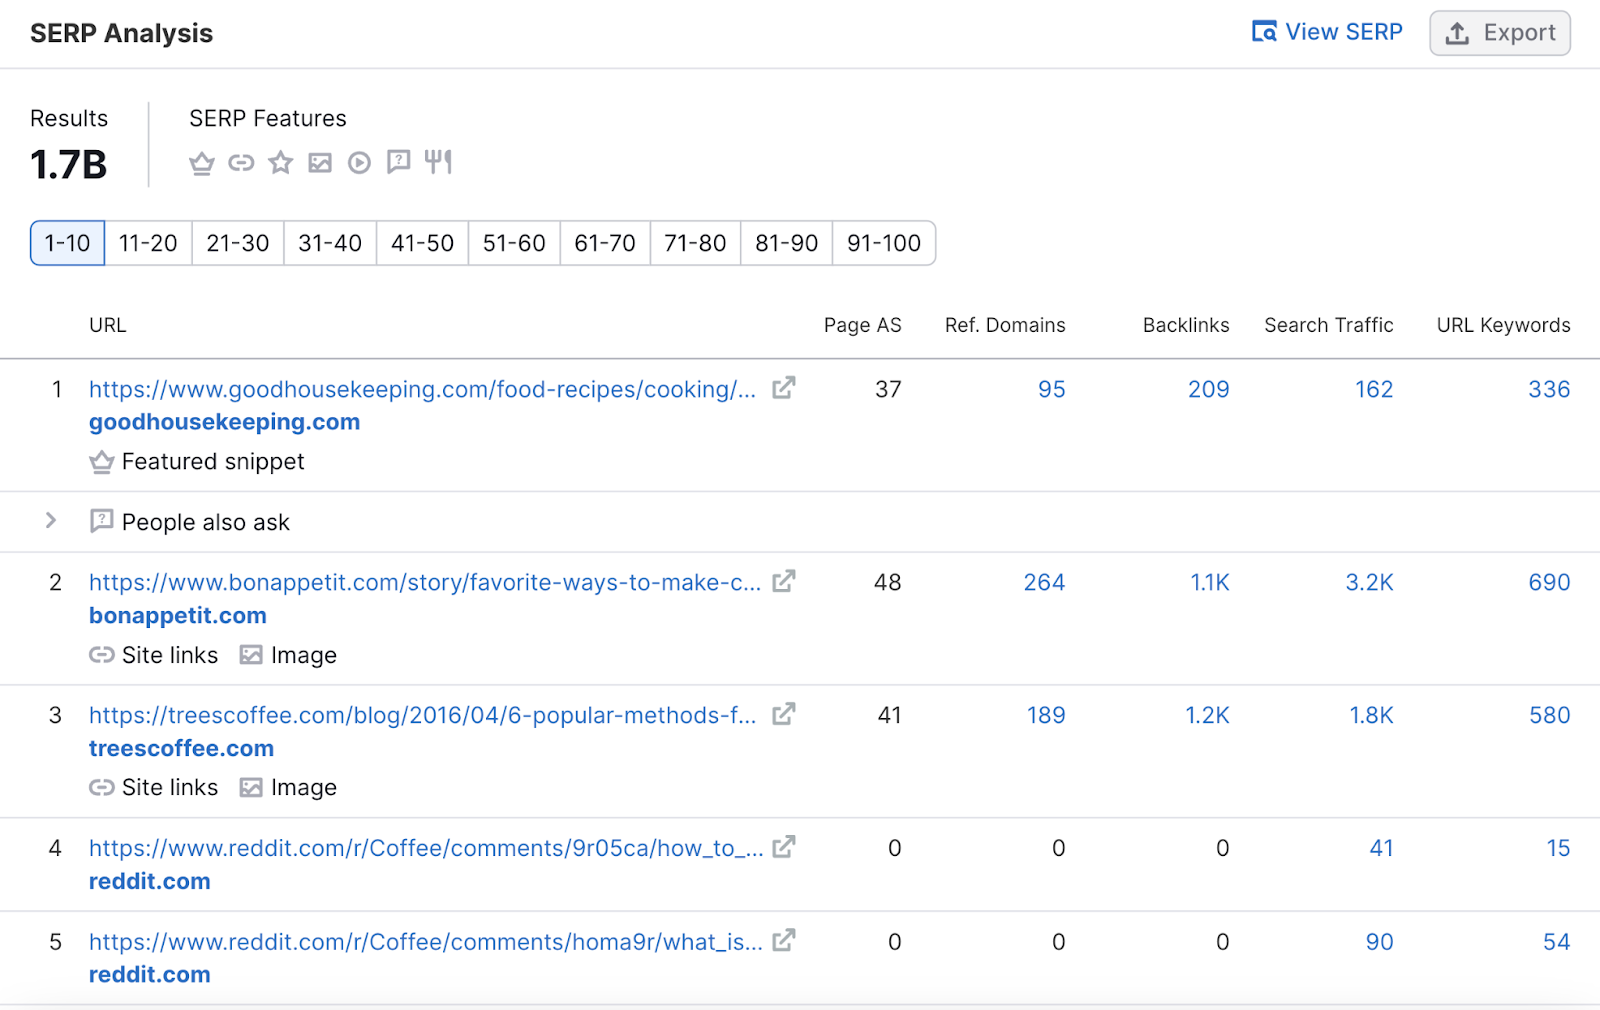
Task: Show results 51-60
Action: tap(514, 243)
